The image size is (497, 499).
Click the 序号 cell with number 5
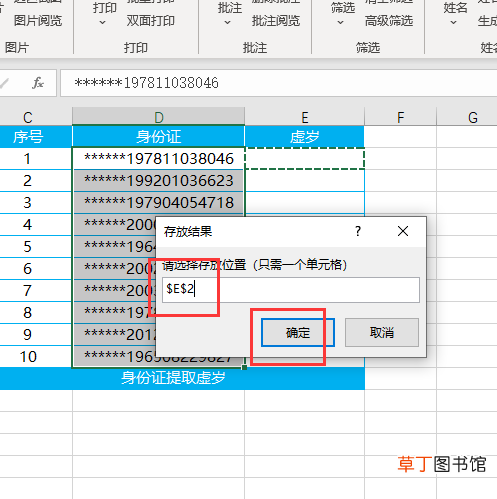(36, 247)
